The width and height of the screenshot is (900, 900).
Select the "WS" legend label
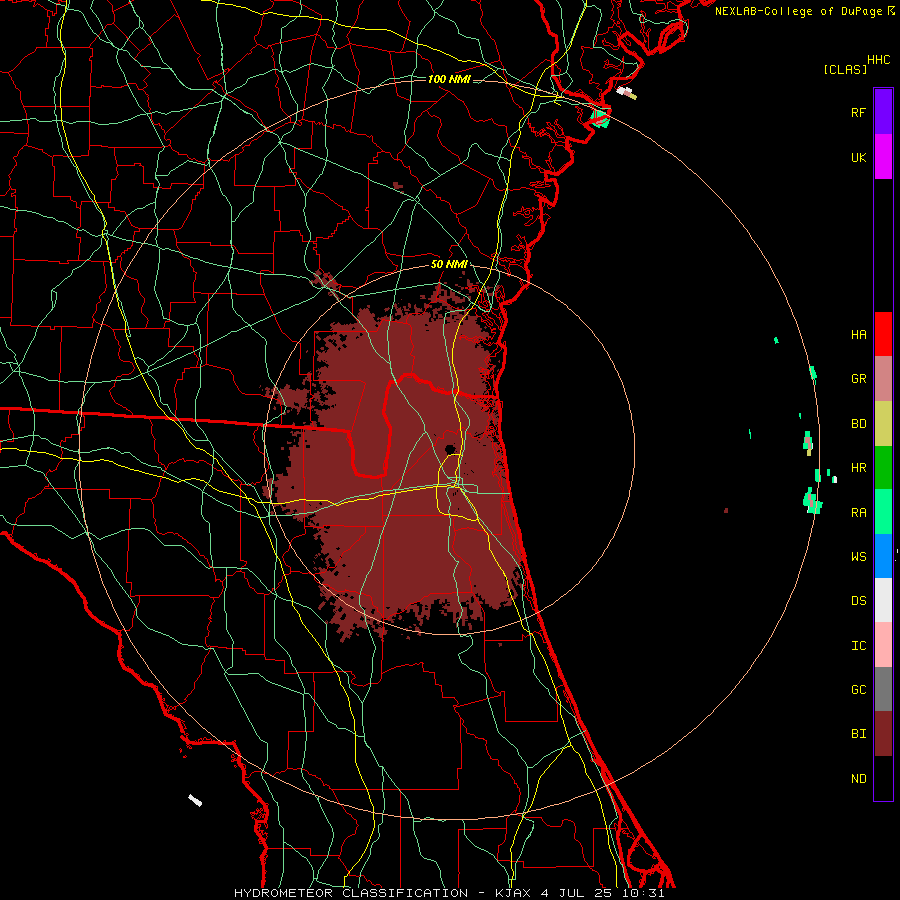click(x=858, y=556)
